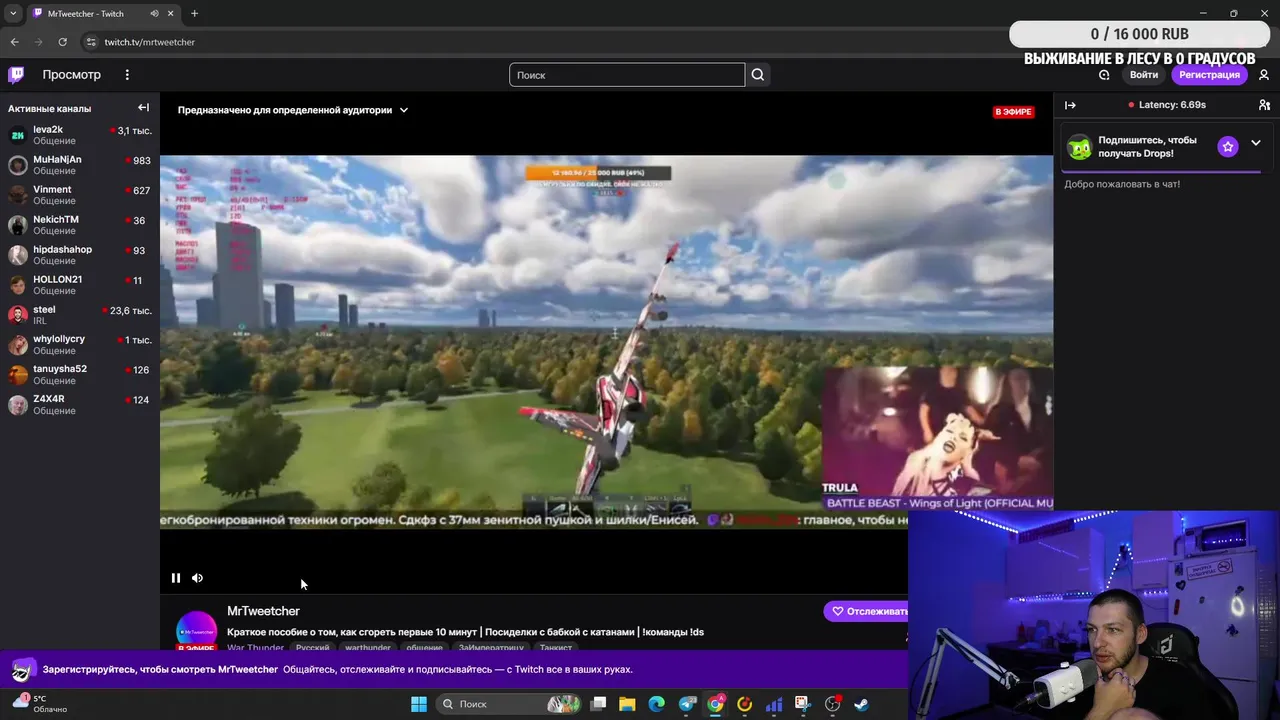Mute the tab with the speaker icon
Screen dimensions: 1280x720
pyautogui.click(x=155, y=14)
